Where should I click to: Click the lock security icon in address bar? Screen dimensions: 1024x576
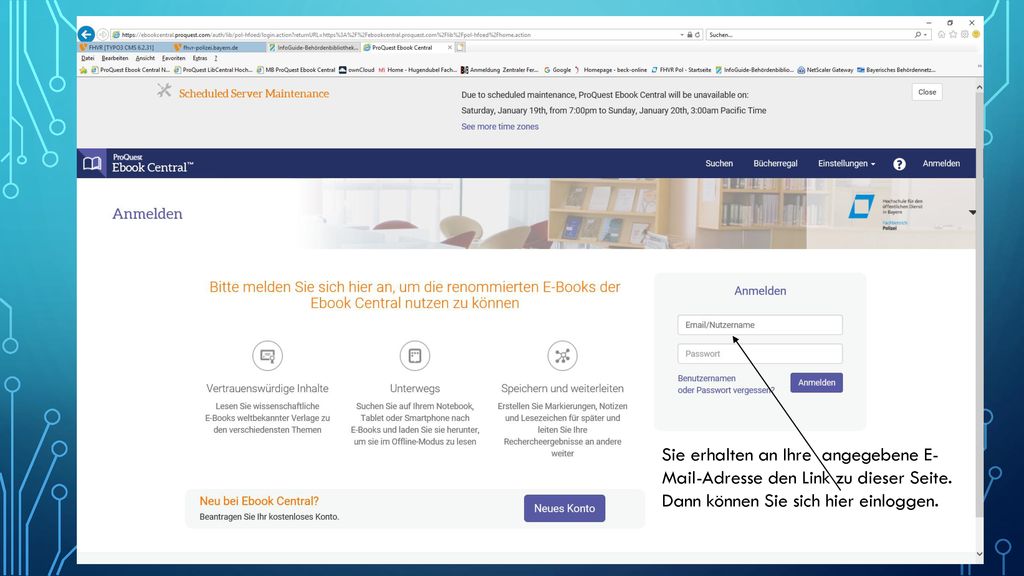pos(690,35)
